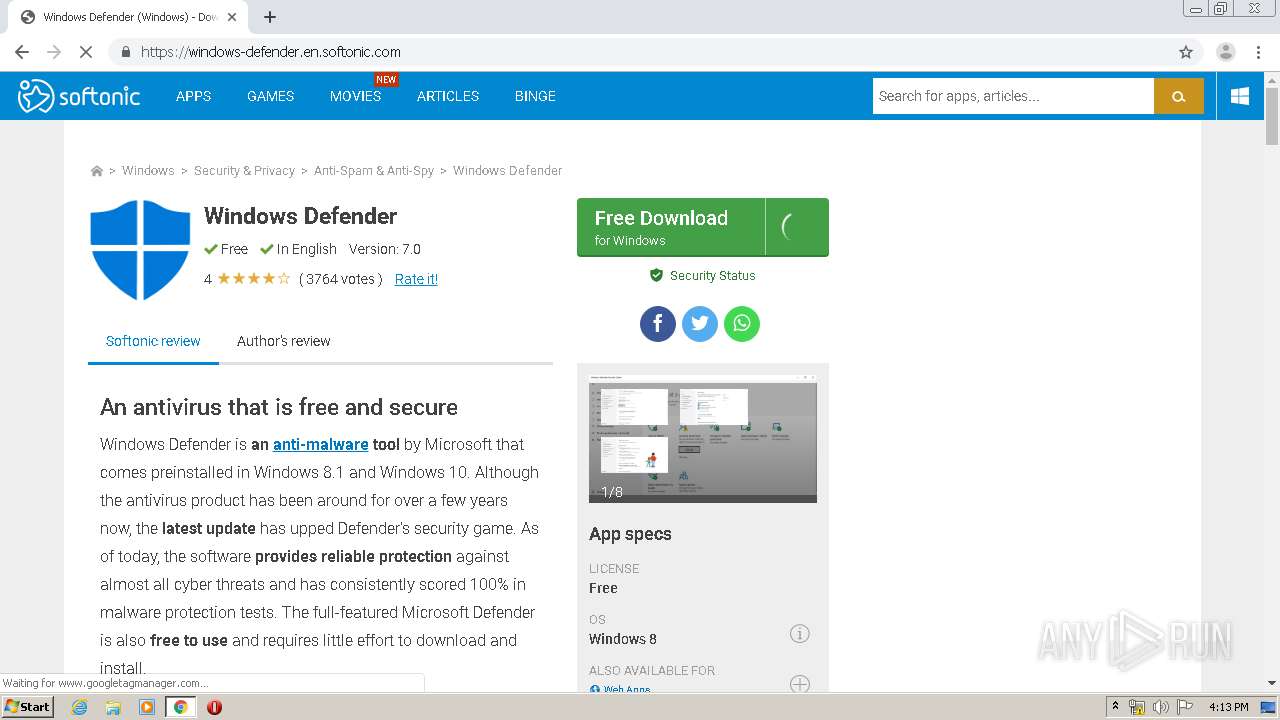The width and height of the screenshot is (1280, 720).
Task: Expand the Also Available For plus icon
Action: (x=799, y=684)
